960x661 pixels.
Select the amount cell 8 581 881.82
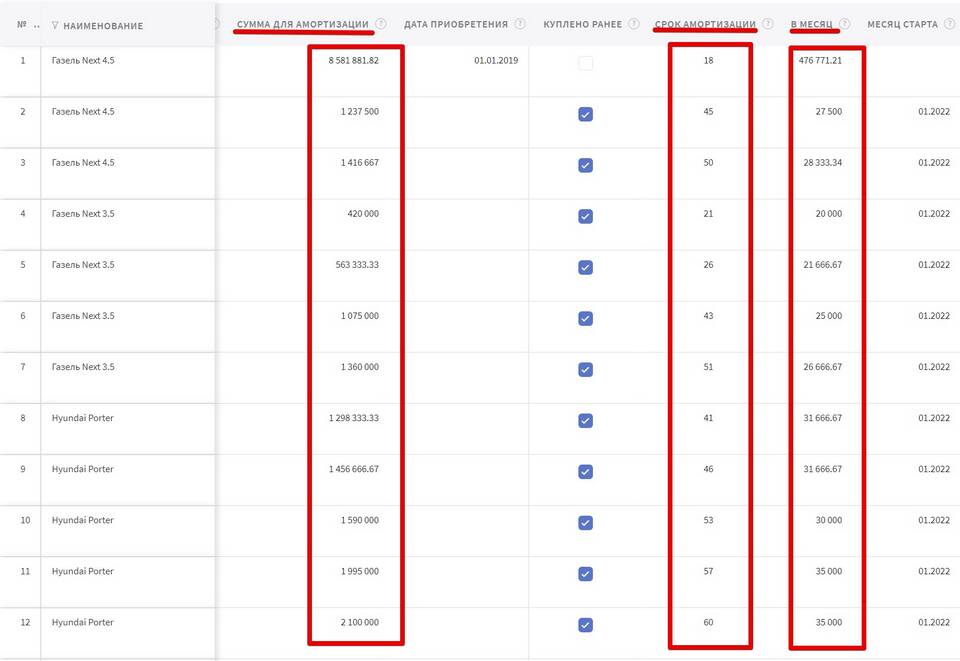(x=353, y=61)
